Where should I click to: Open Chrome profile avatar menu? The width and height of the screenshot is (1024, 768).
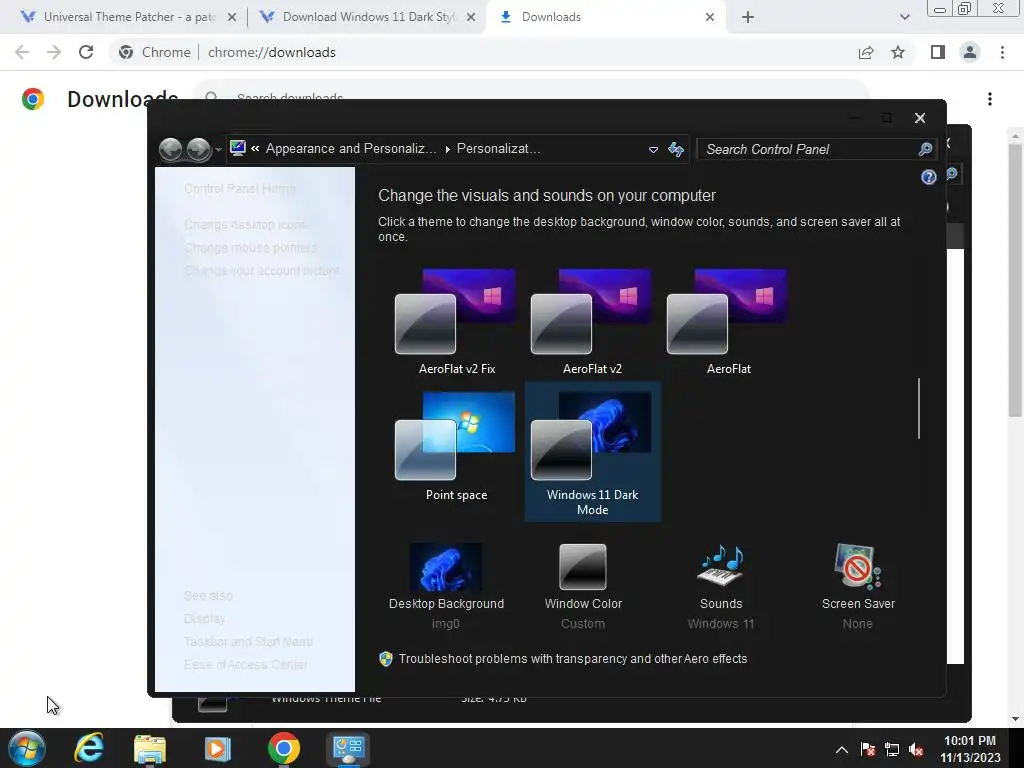tap(970, 52)
